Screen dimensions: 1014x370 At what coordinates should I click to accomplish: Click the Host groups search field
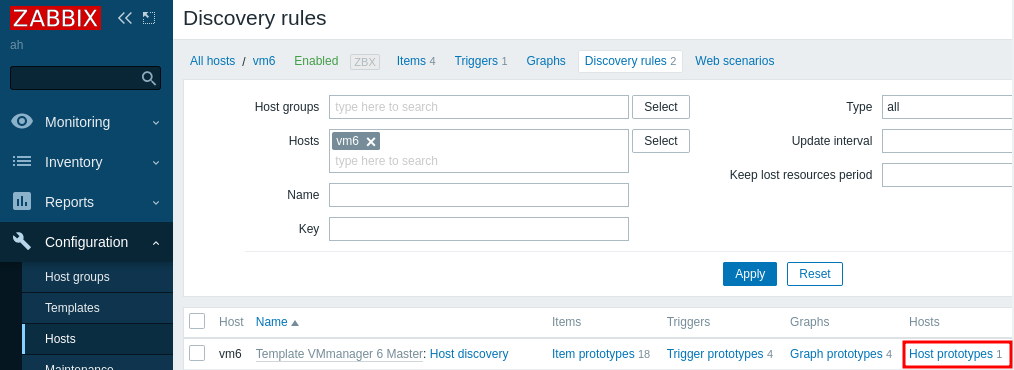point(479,107)
